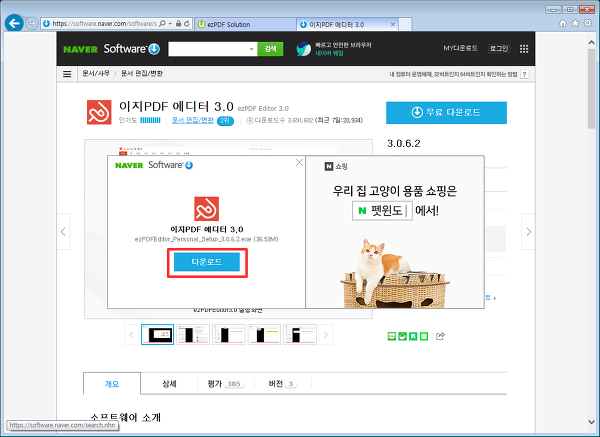
Task: Click the NAVER logo in header
Action: point(80,49)
